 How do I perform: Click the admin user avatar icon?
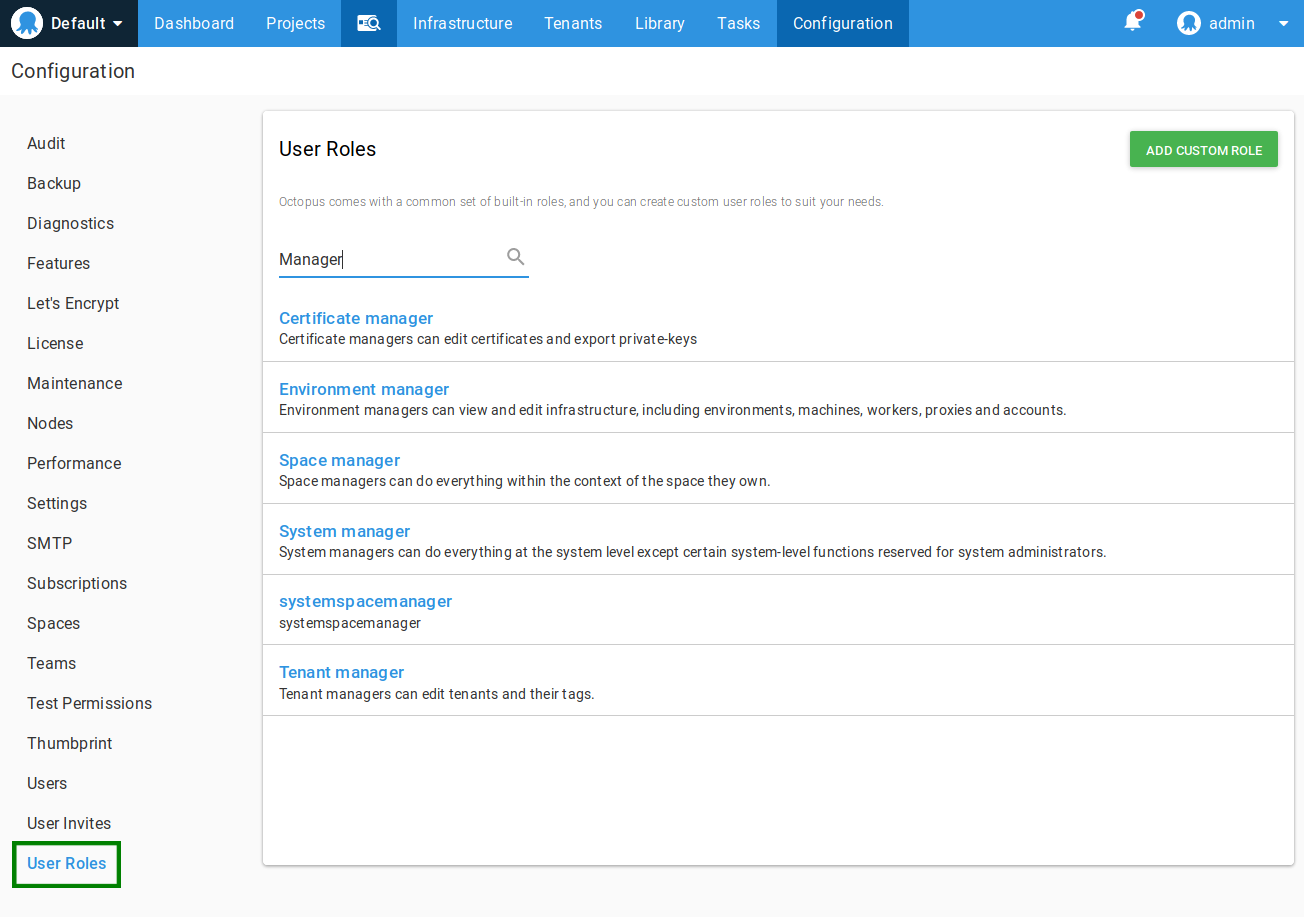click(1188, 23)
